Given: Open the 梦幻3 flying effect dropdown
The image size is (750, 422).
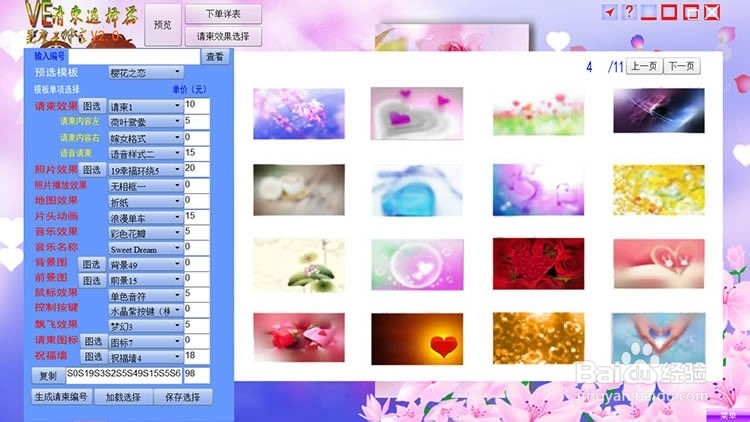Looking at the screenshot, I should pyautogui.click(x=145, y=326).
